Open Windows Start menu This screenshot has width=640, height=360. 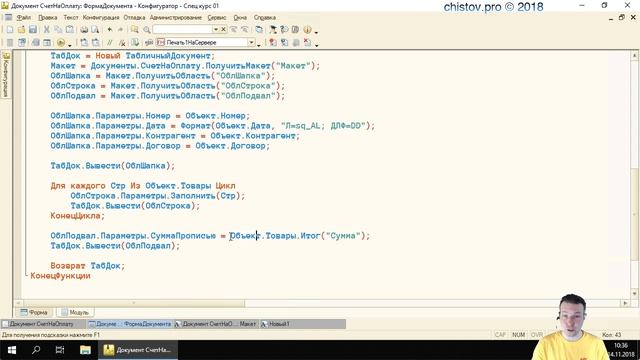point(12,350)
